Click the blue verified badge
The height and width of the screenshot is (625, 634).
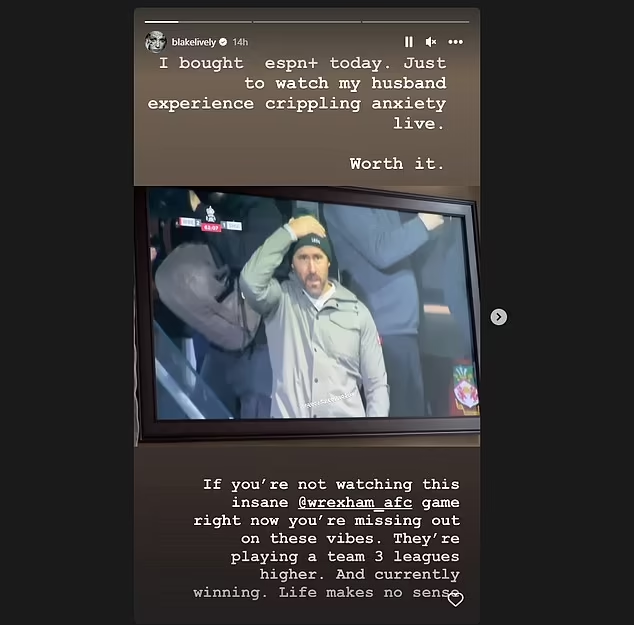tap(223, 42)
